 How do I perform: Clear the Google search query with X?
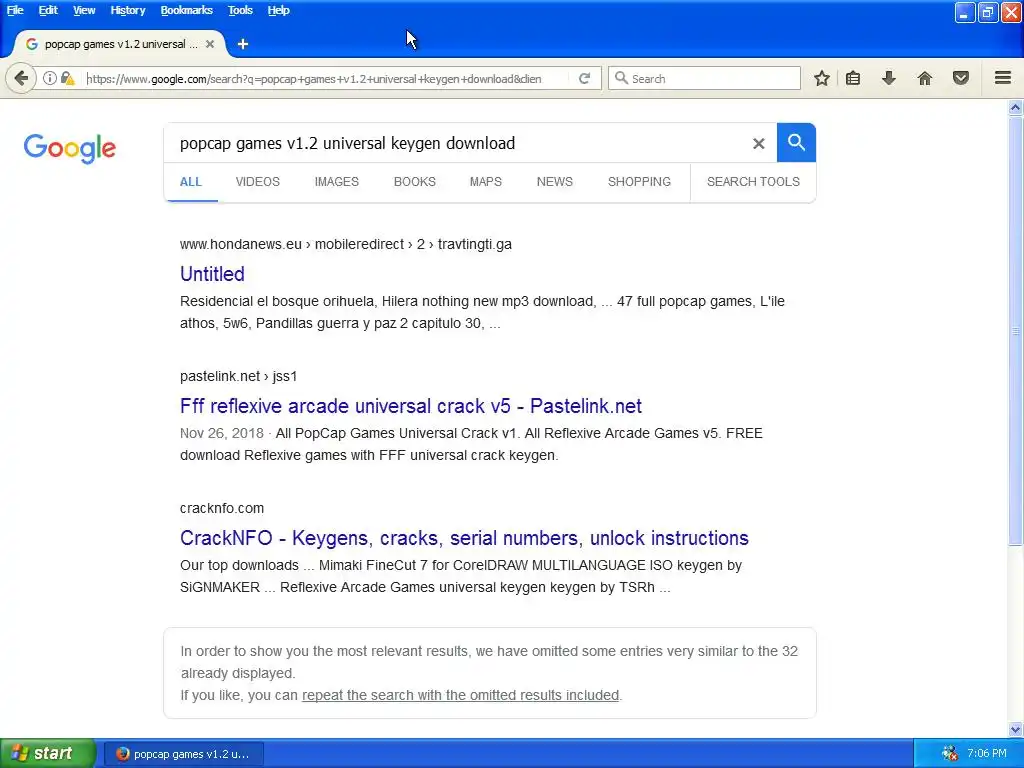pyautogui.click(x=758, y=143)
